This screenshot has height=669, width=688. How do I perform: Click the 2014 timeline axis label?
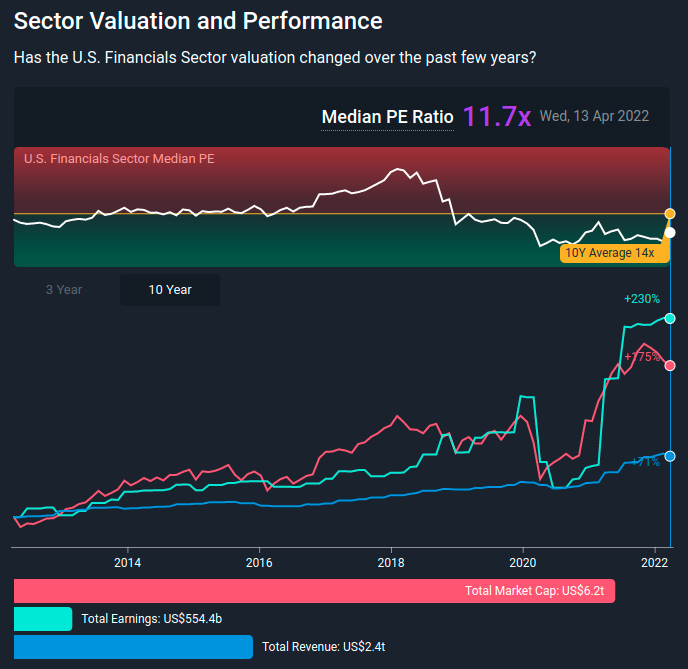pos(128,563)
